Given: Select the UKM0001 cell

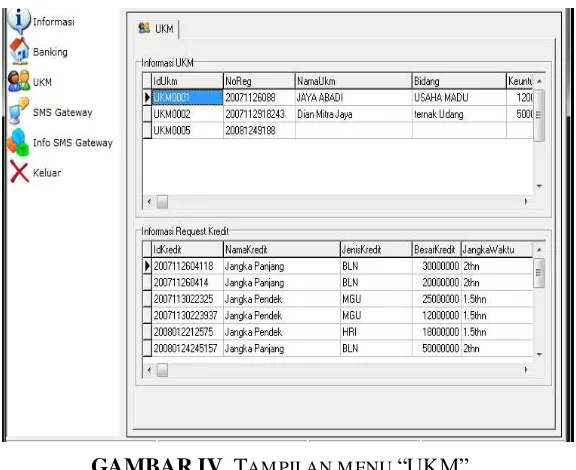Looking at the screenshot, I should [187, 97].
